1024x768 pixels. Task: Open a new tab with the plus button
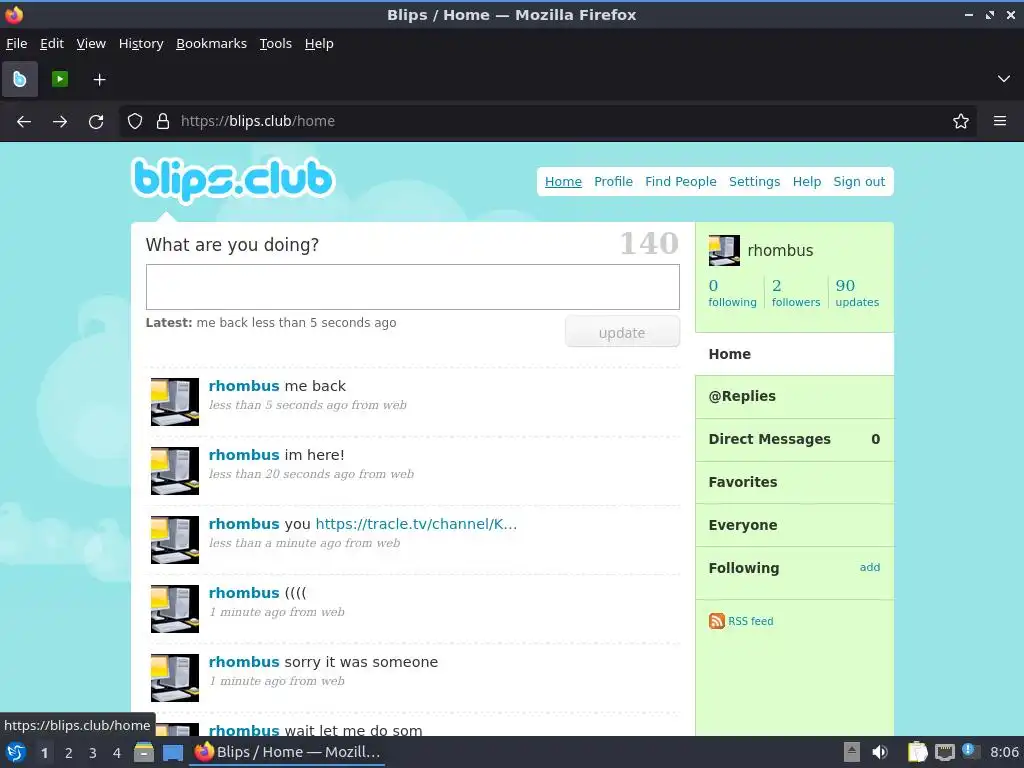[x=99, y=80]
